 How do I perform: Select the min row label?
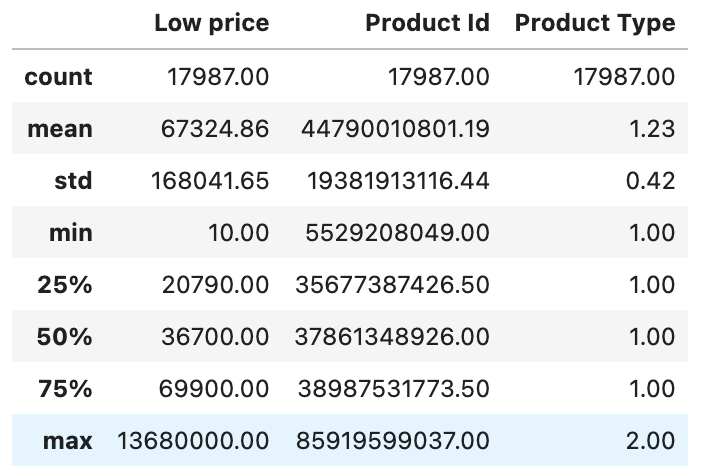click(x=71, y=233)
